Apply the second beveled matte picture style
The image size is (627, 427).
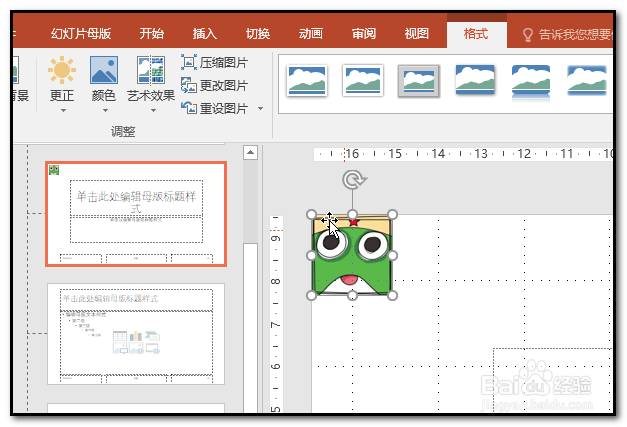tap(363, 81)
